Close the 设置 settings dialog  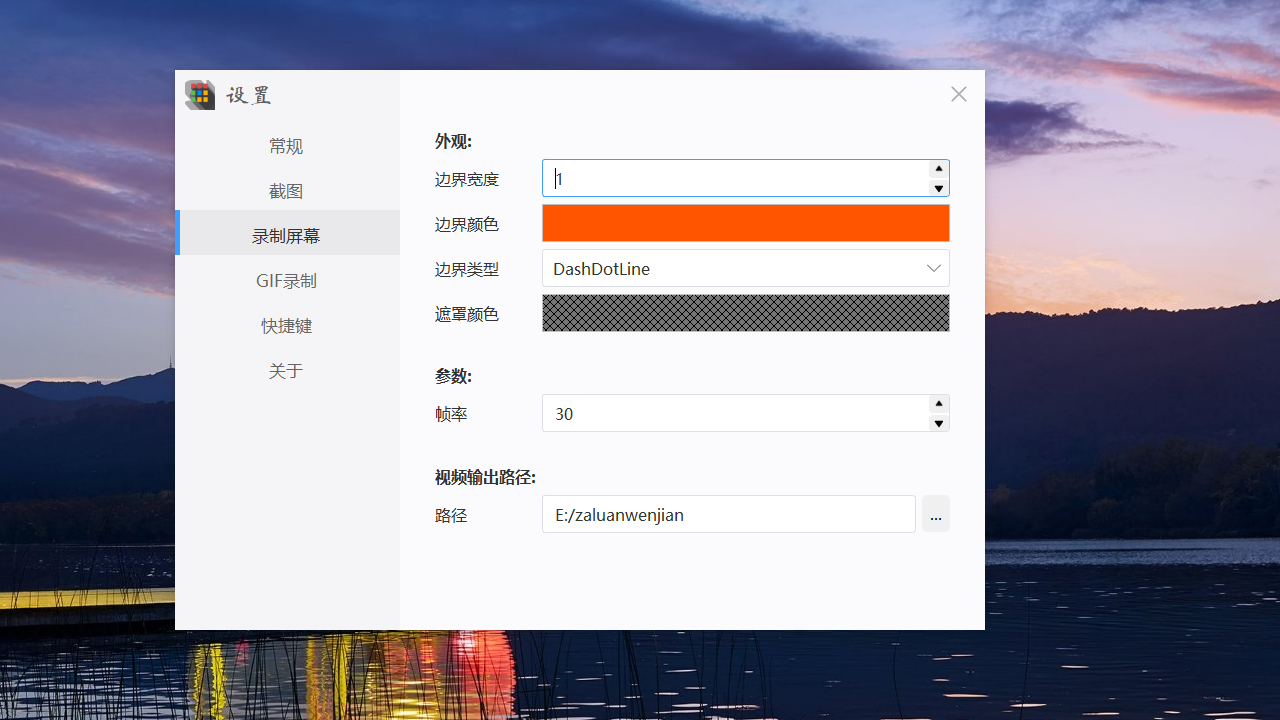[x=958, y=94]
